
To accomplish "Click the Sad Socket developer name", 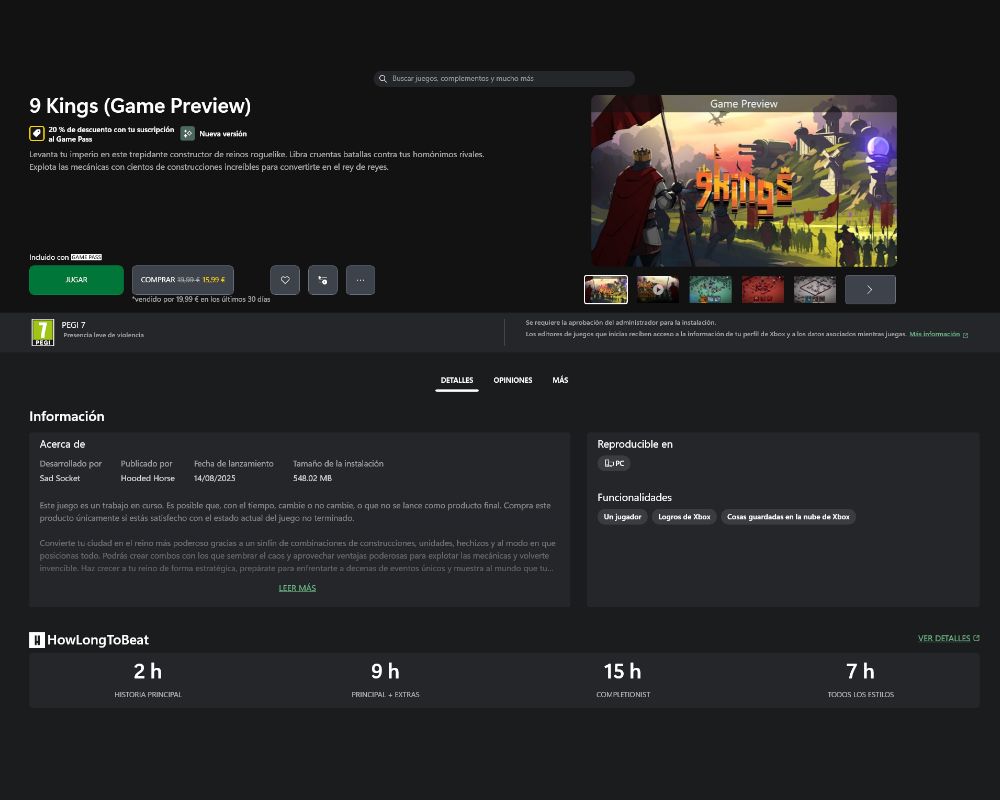I will click(x=60, y=478).
